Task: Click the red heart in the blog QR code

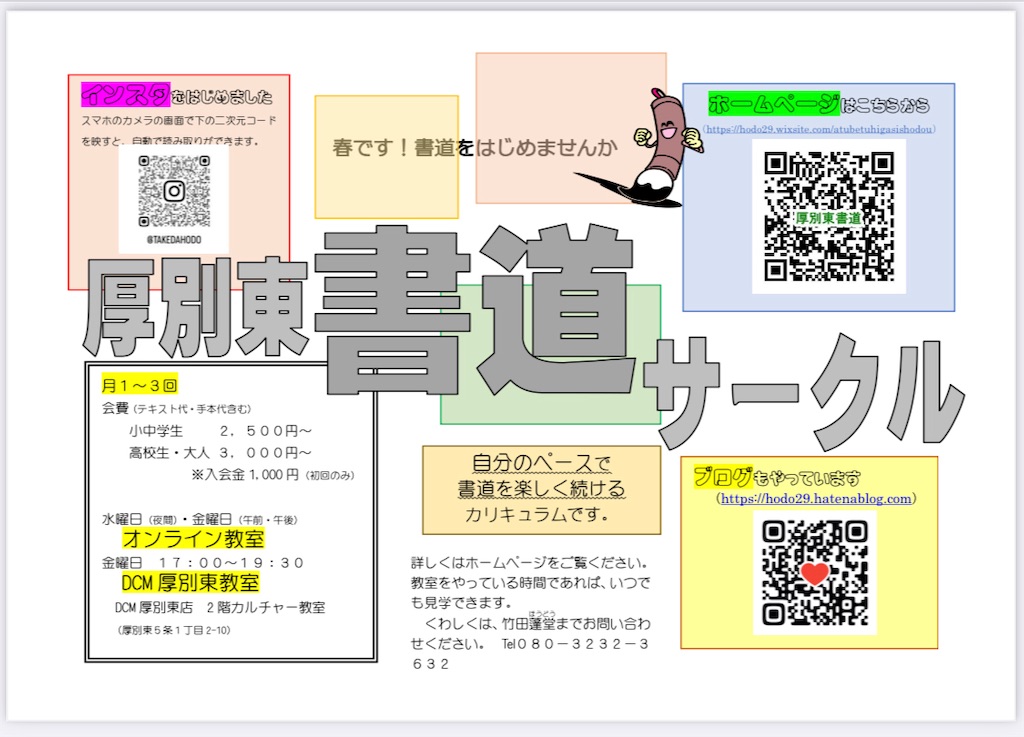Action: pyautogui.click(x=814, y=574)
